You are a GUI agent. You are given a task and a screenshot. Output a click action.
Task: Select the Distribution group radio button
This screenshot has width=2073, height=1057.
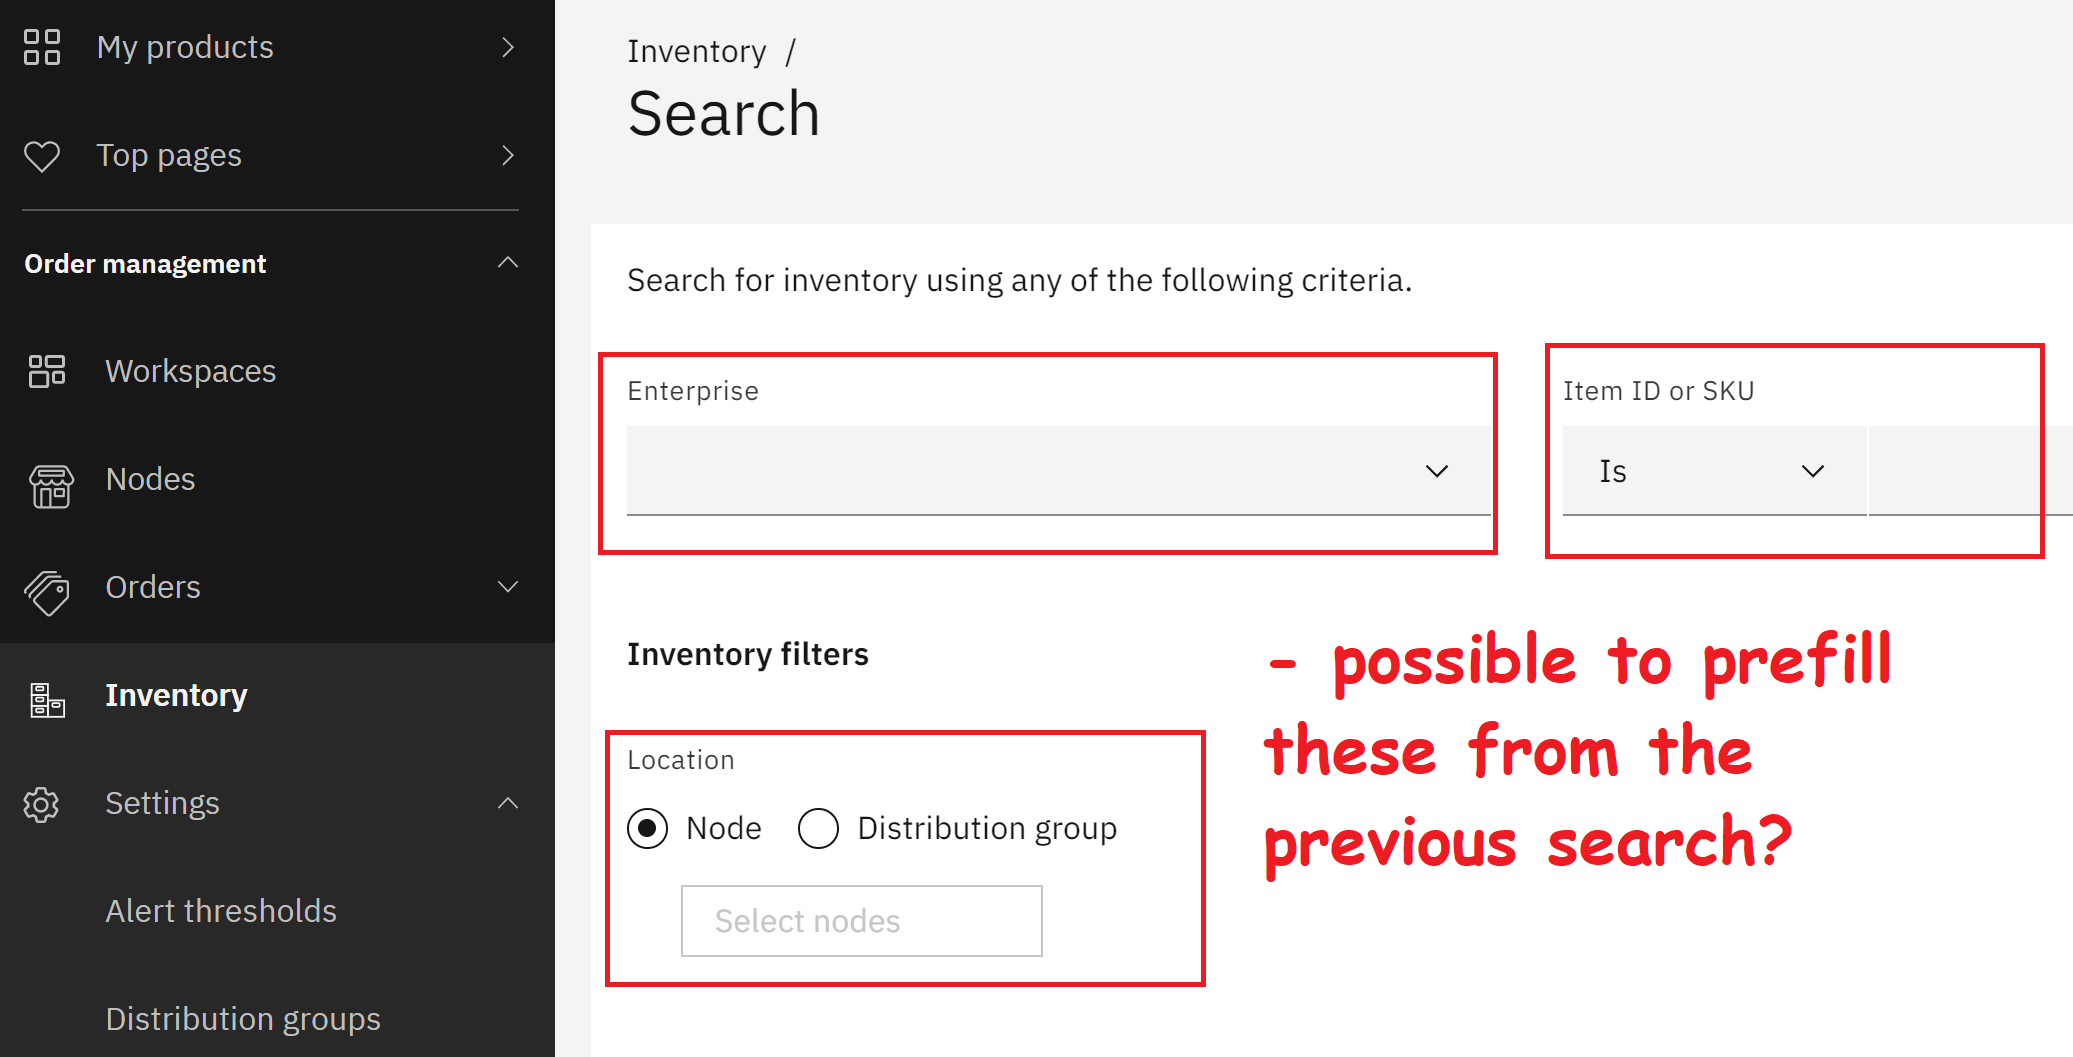click(818, 828)
